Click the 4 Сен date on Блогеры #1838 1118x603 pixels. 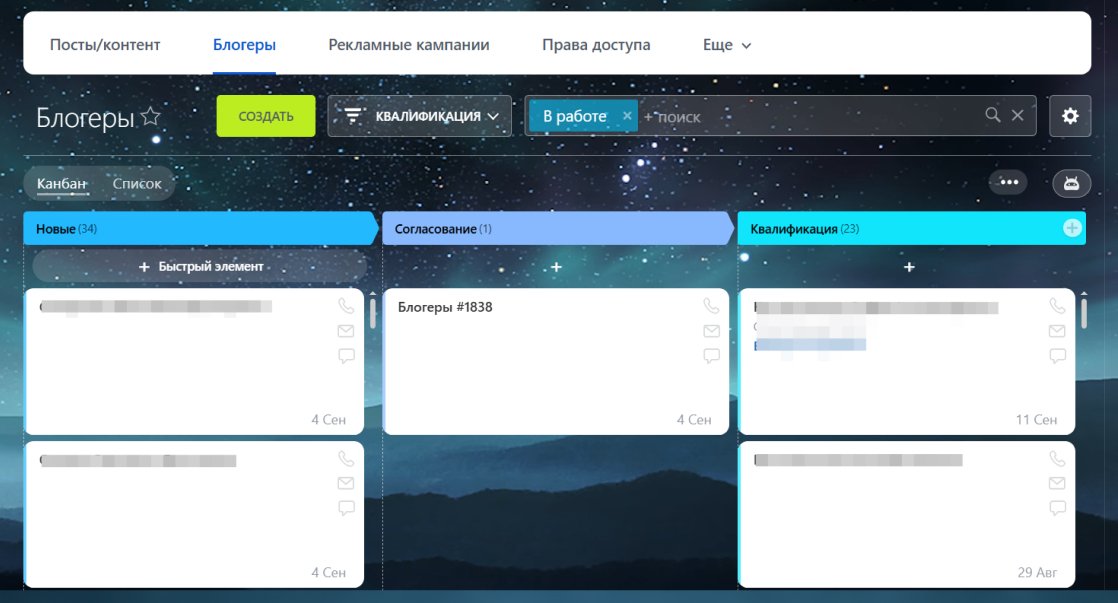(694, 420)
